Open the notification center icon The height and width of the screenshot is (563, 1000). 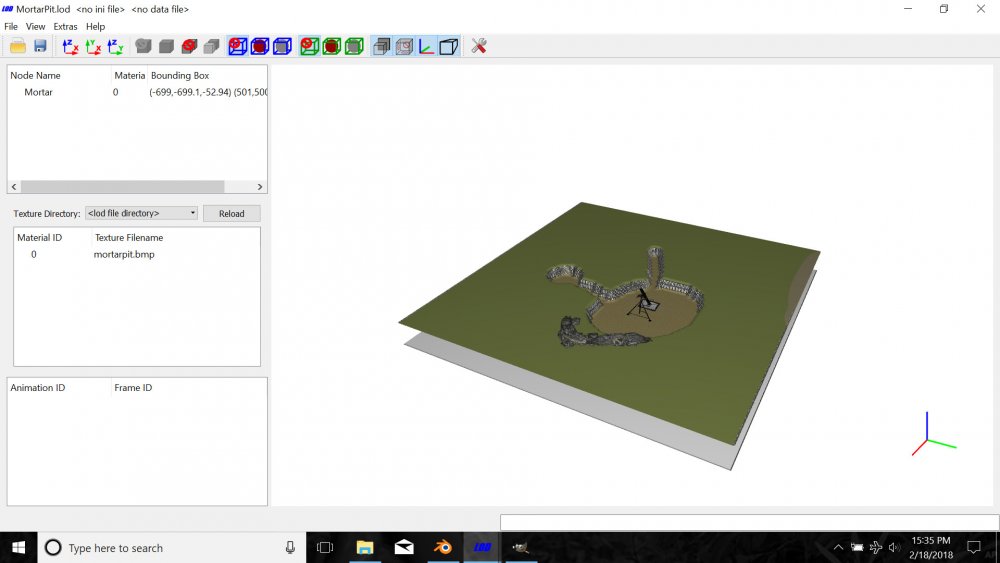974,547
